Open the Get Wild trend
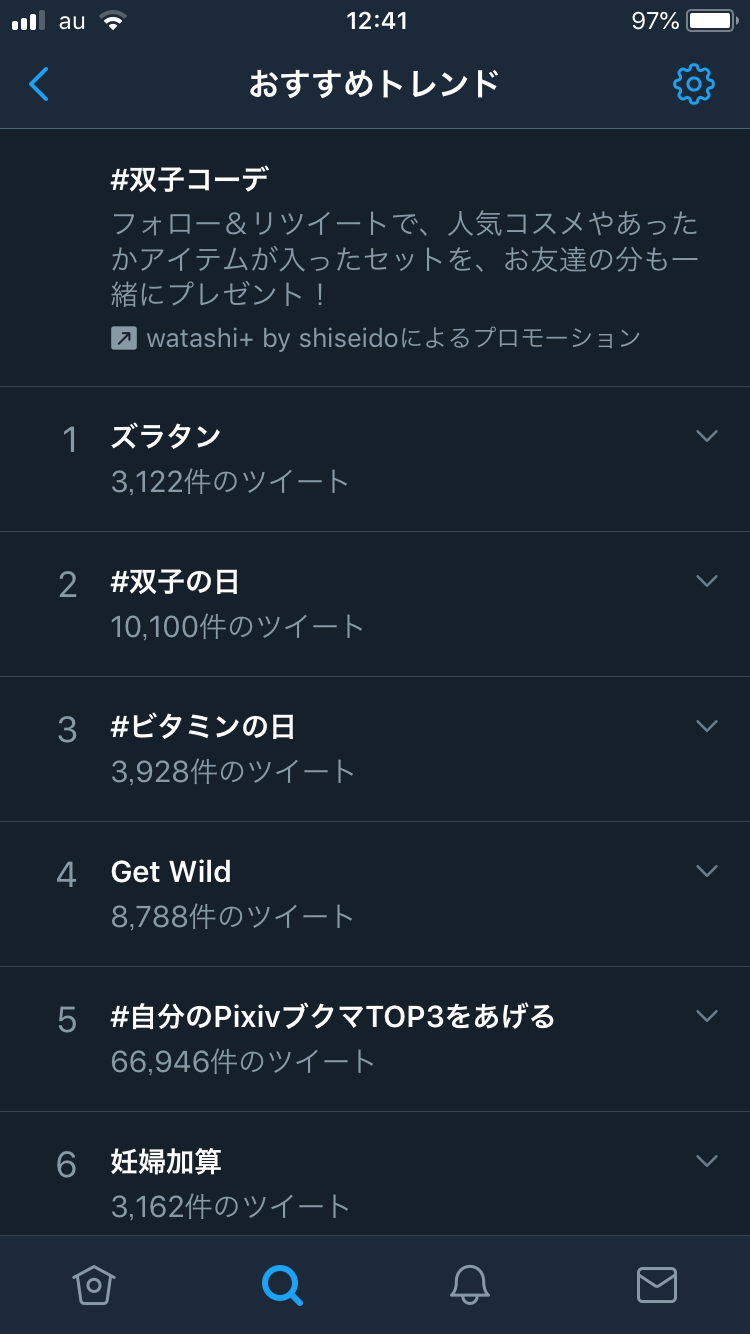This screenshot has height=1334, width=750. [171, 872]
